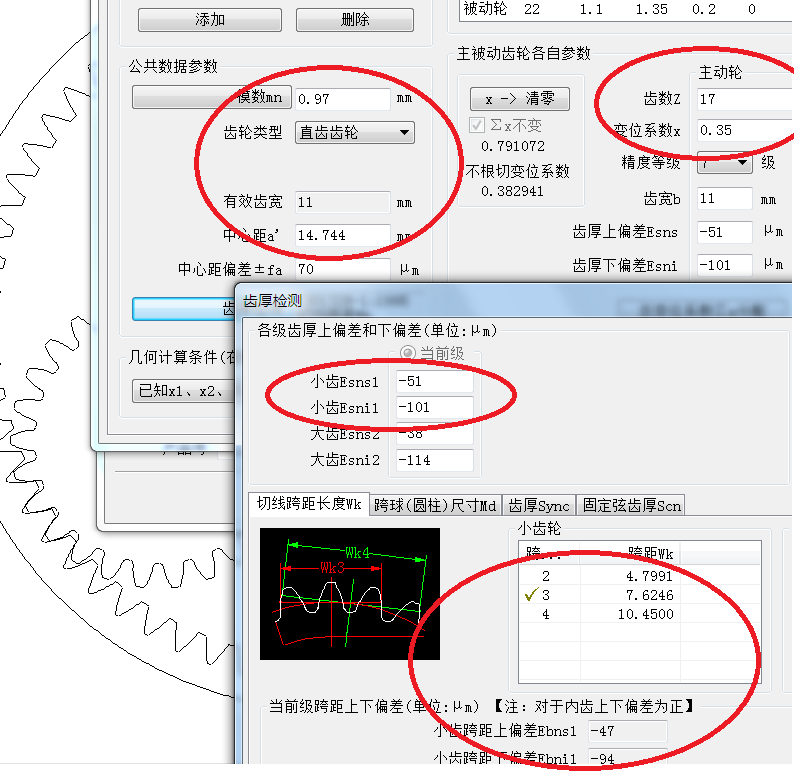Viewport: 794px width, 773px height.
Task: Select the 当前级 radio button
Action: (x=408, y=353)
